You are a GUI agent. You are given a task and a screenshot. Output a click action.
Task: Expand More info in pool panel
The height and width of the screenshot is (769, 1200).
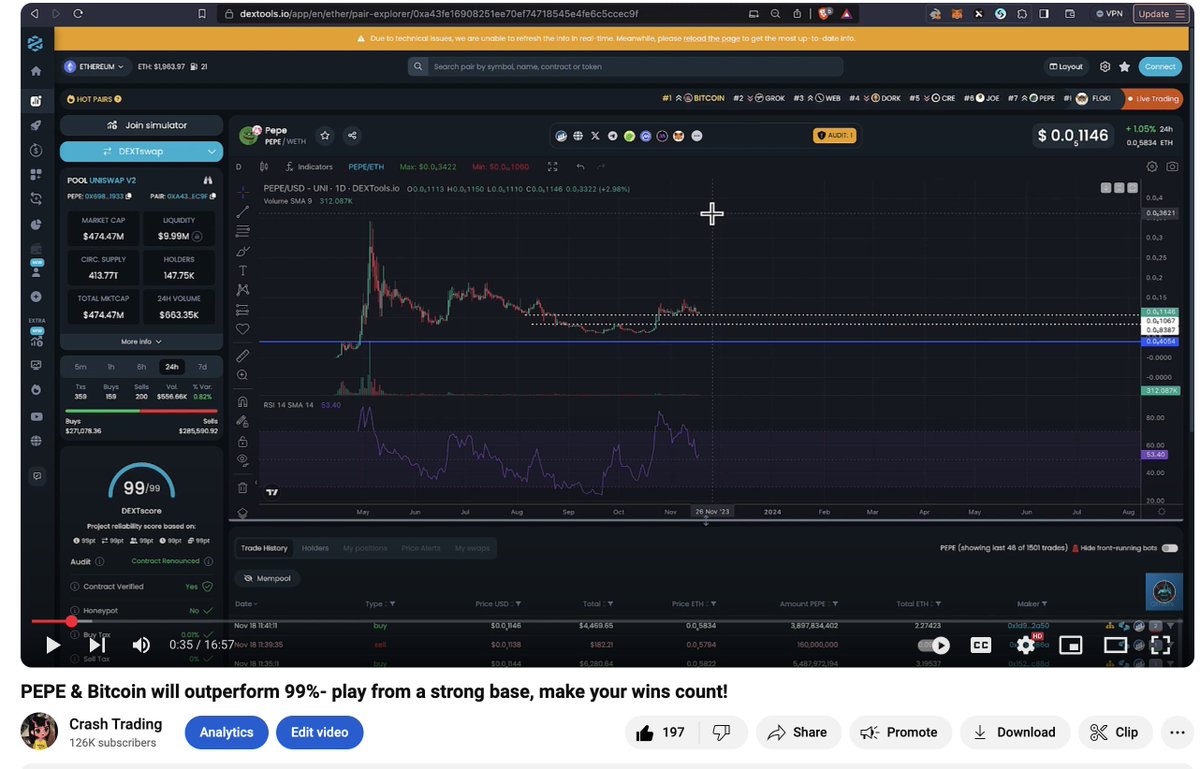tap(141, 342)
